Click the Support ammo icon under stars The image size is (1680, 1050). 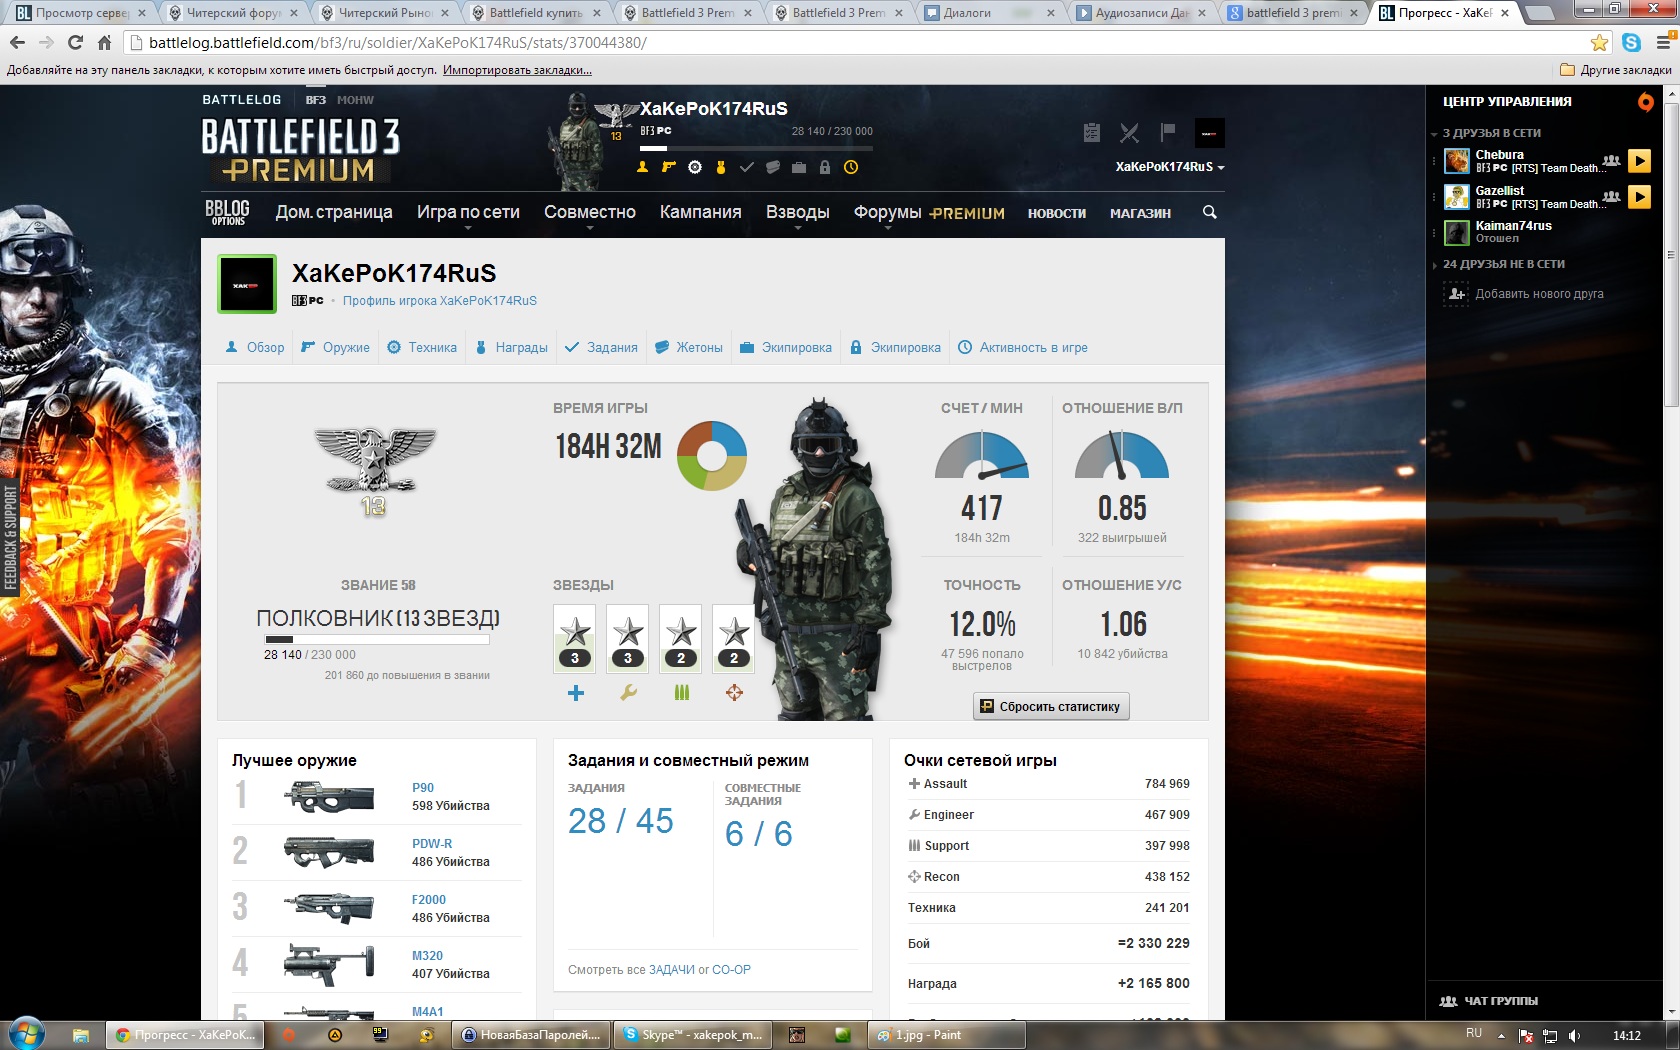click(x=681, y=692)
